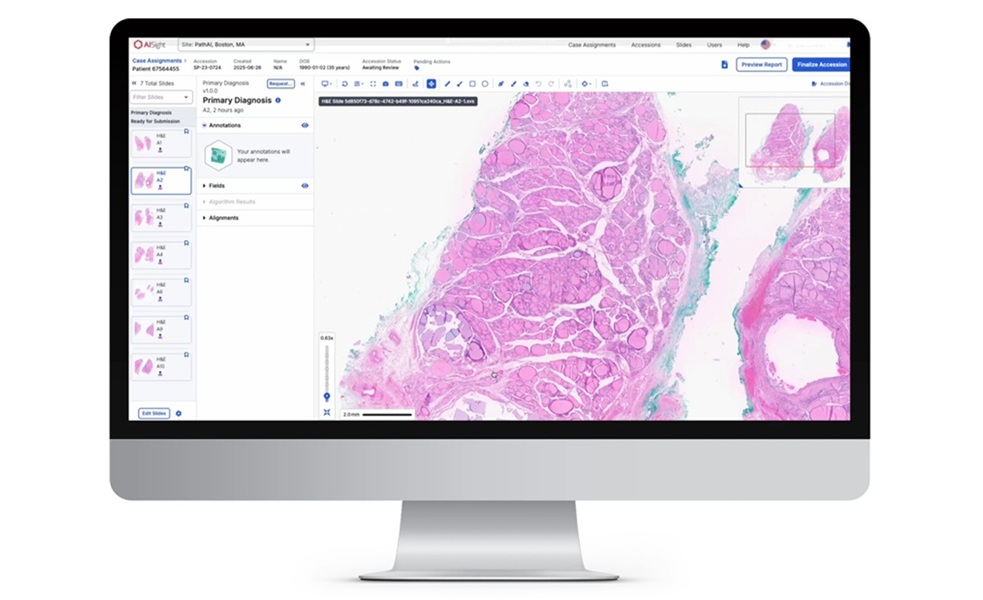Viewport: 983px width, 600px height.
Task: Click the rotate view toolbar icon
Action: pos(344,83)
